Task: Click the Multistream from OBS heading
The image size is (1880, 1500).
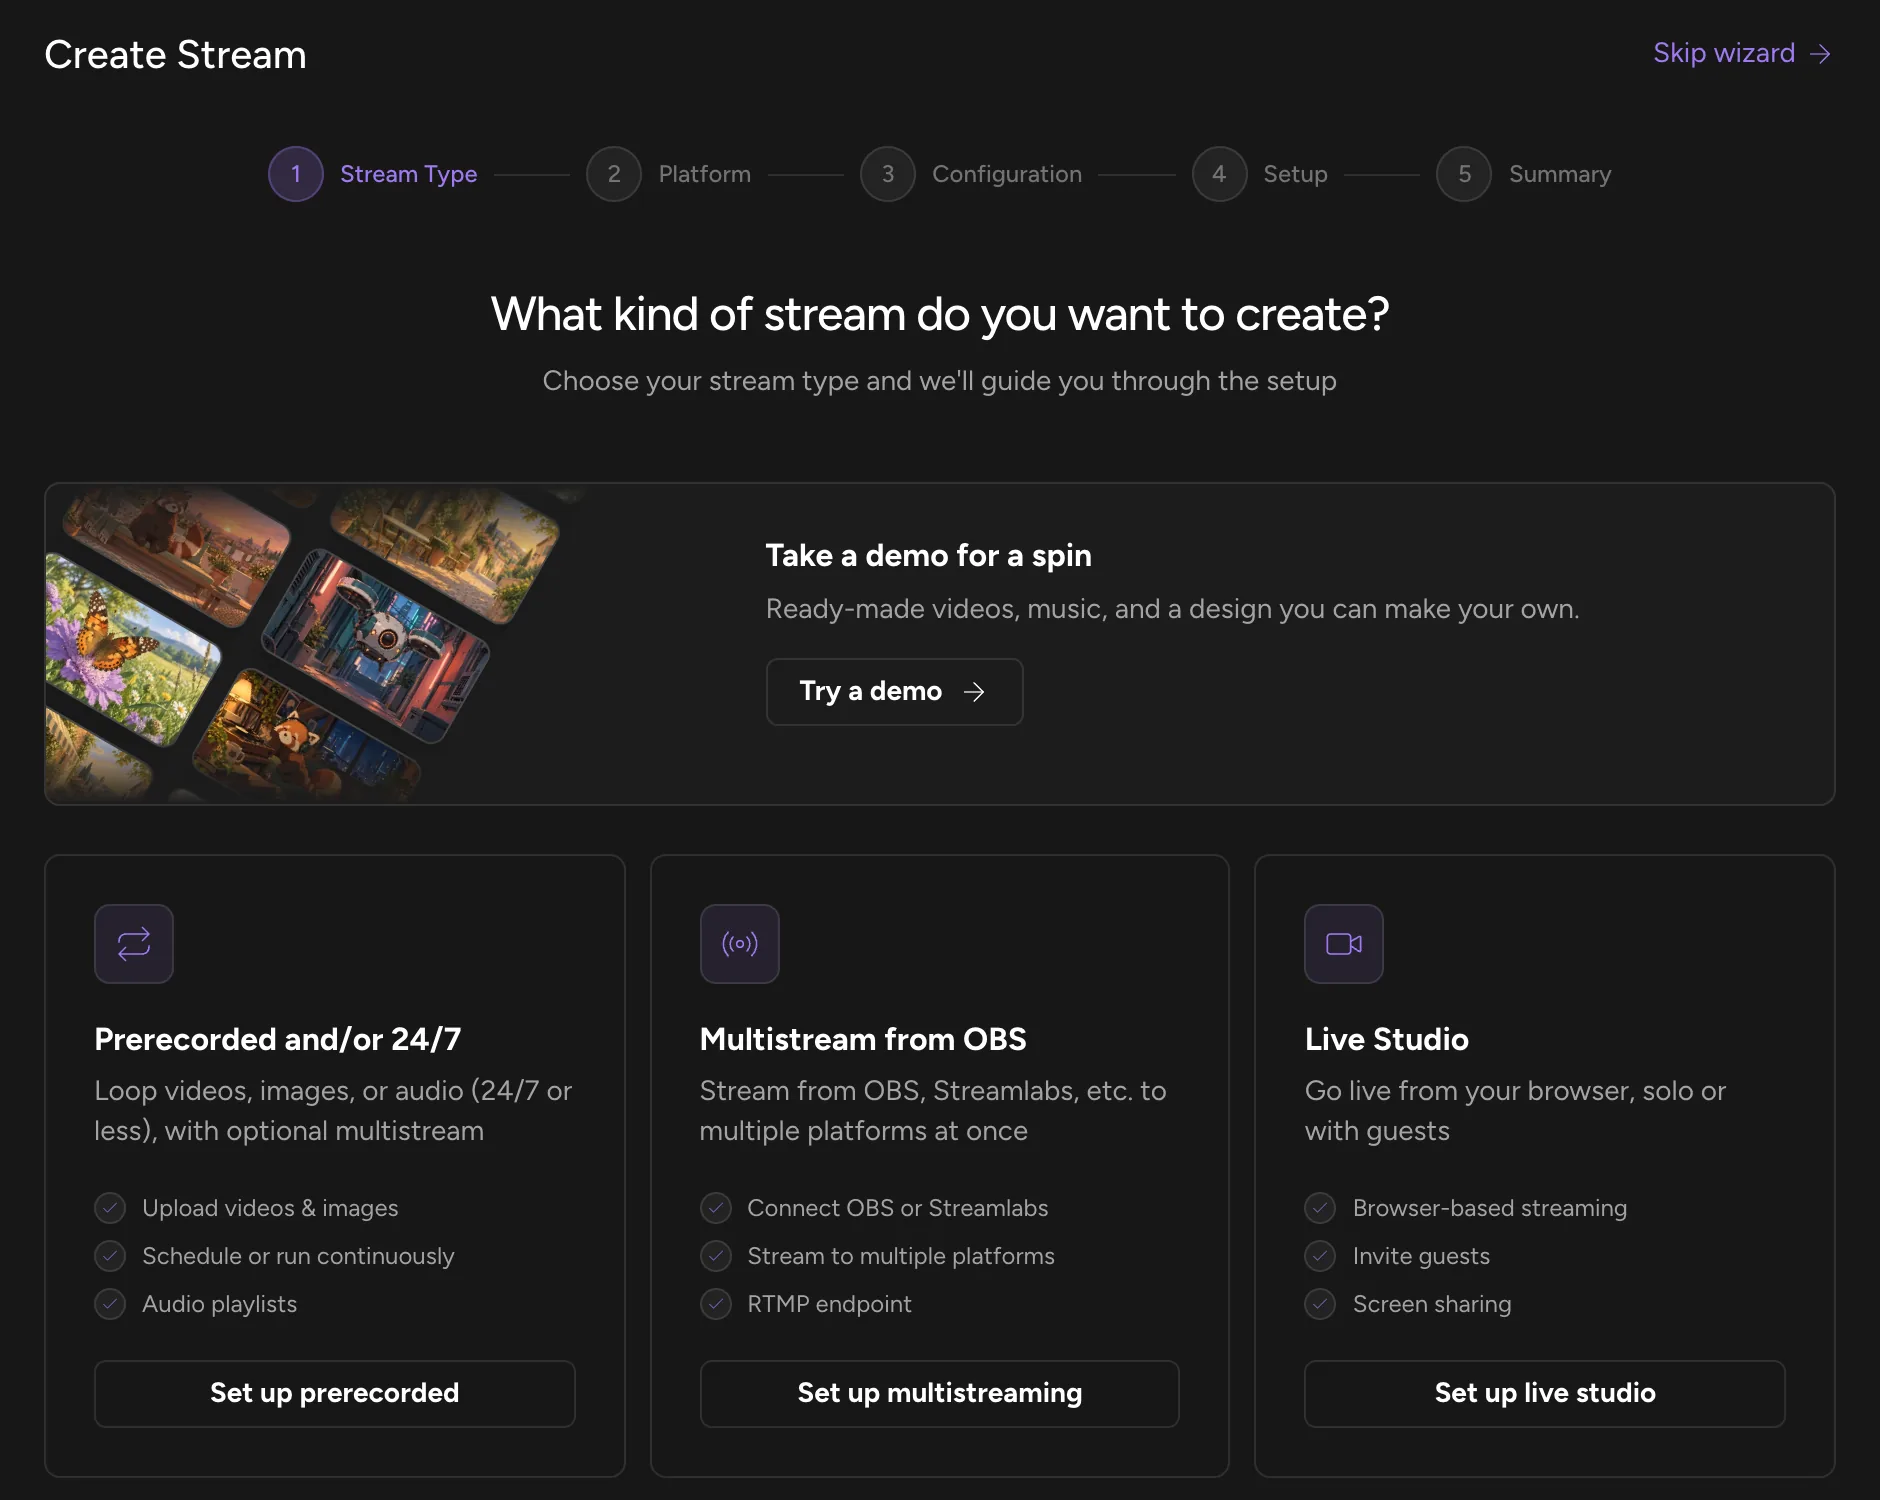Action: 863,1040
